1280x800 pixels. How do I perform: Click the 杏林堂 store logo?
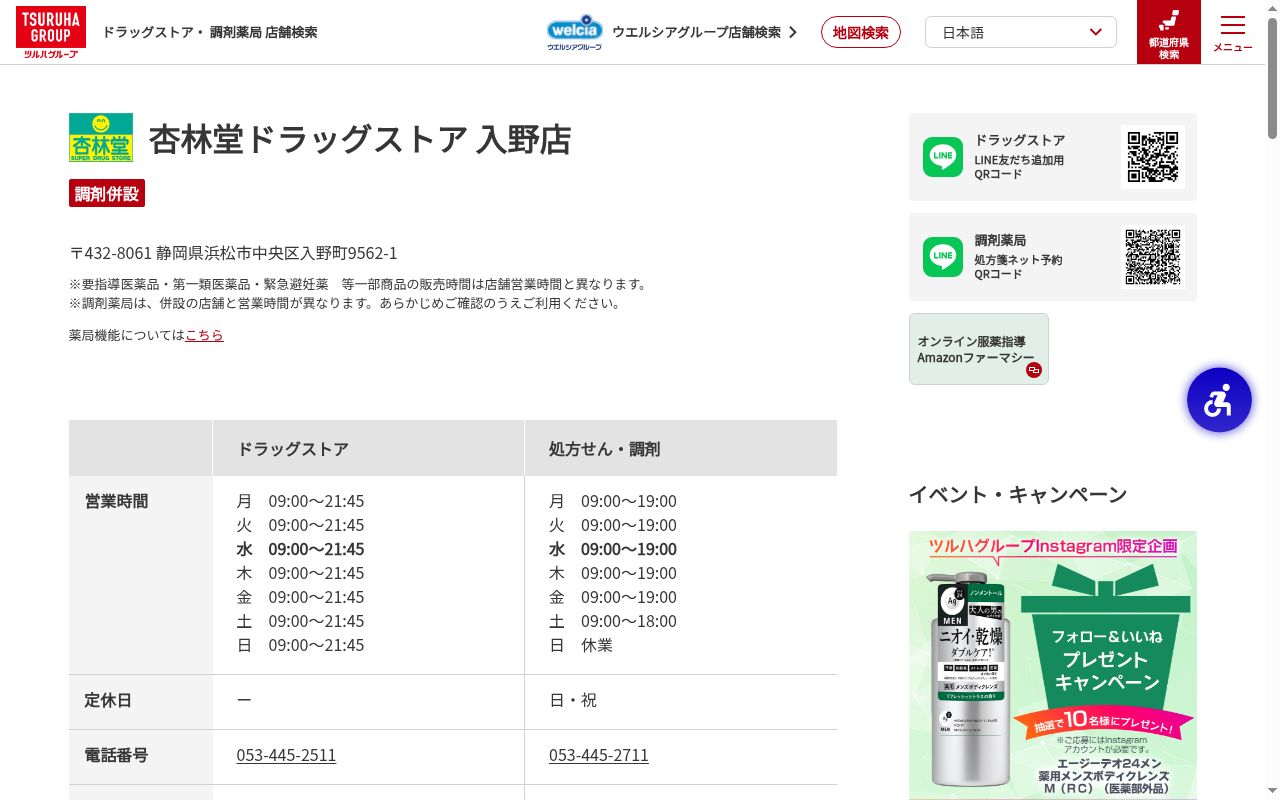coord(101,138)
